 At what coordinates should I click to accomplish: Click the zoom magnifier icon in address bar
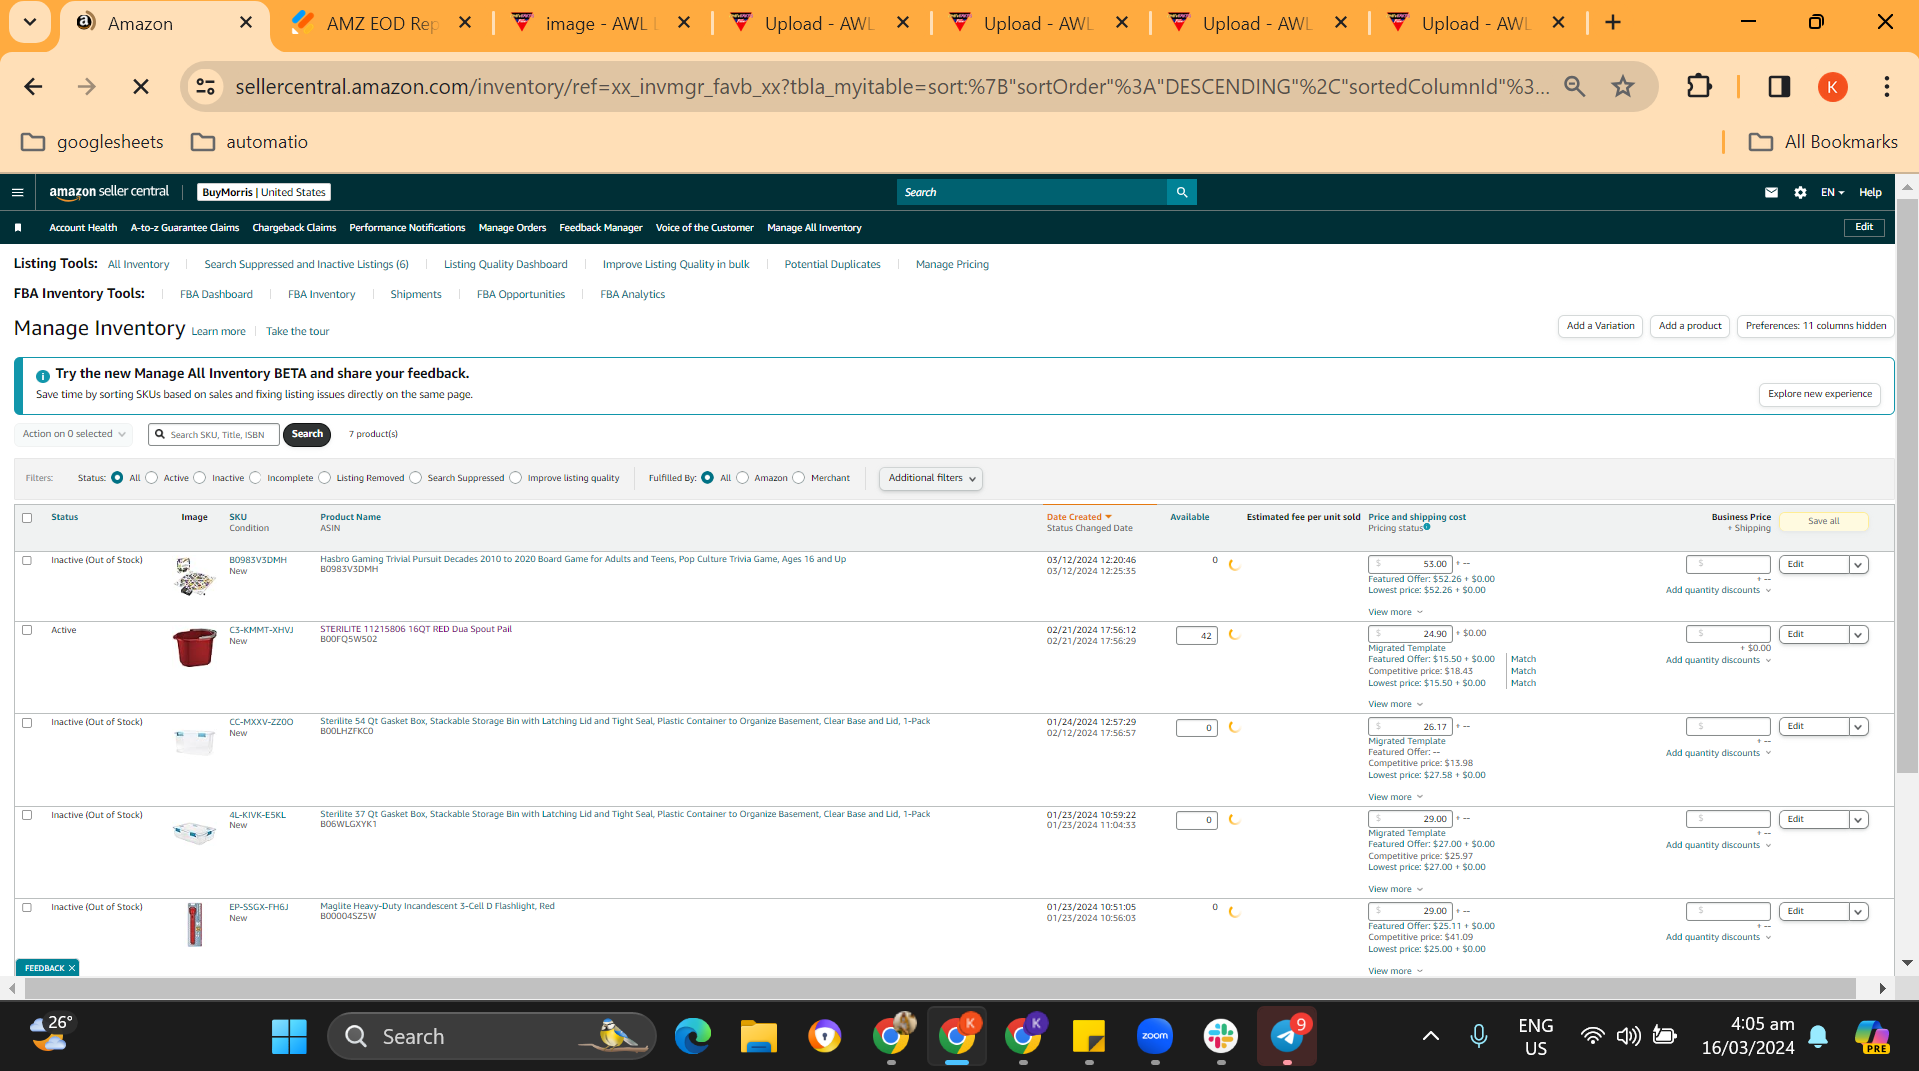pos(1575,87)
